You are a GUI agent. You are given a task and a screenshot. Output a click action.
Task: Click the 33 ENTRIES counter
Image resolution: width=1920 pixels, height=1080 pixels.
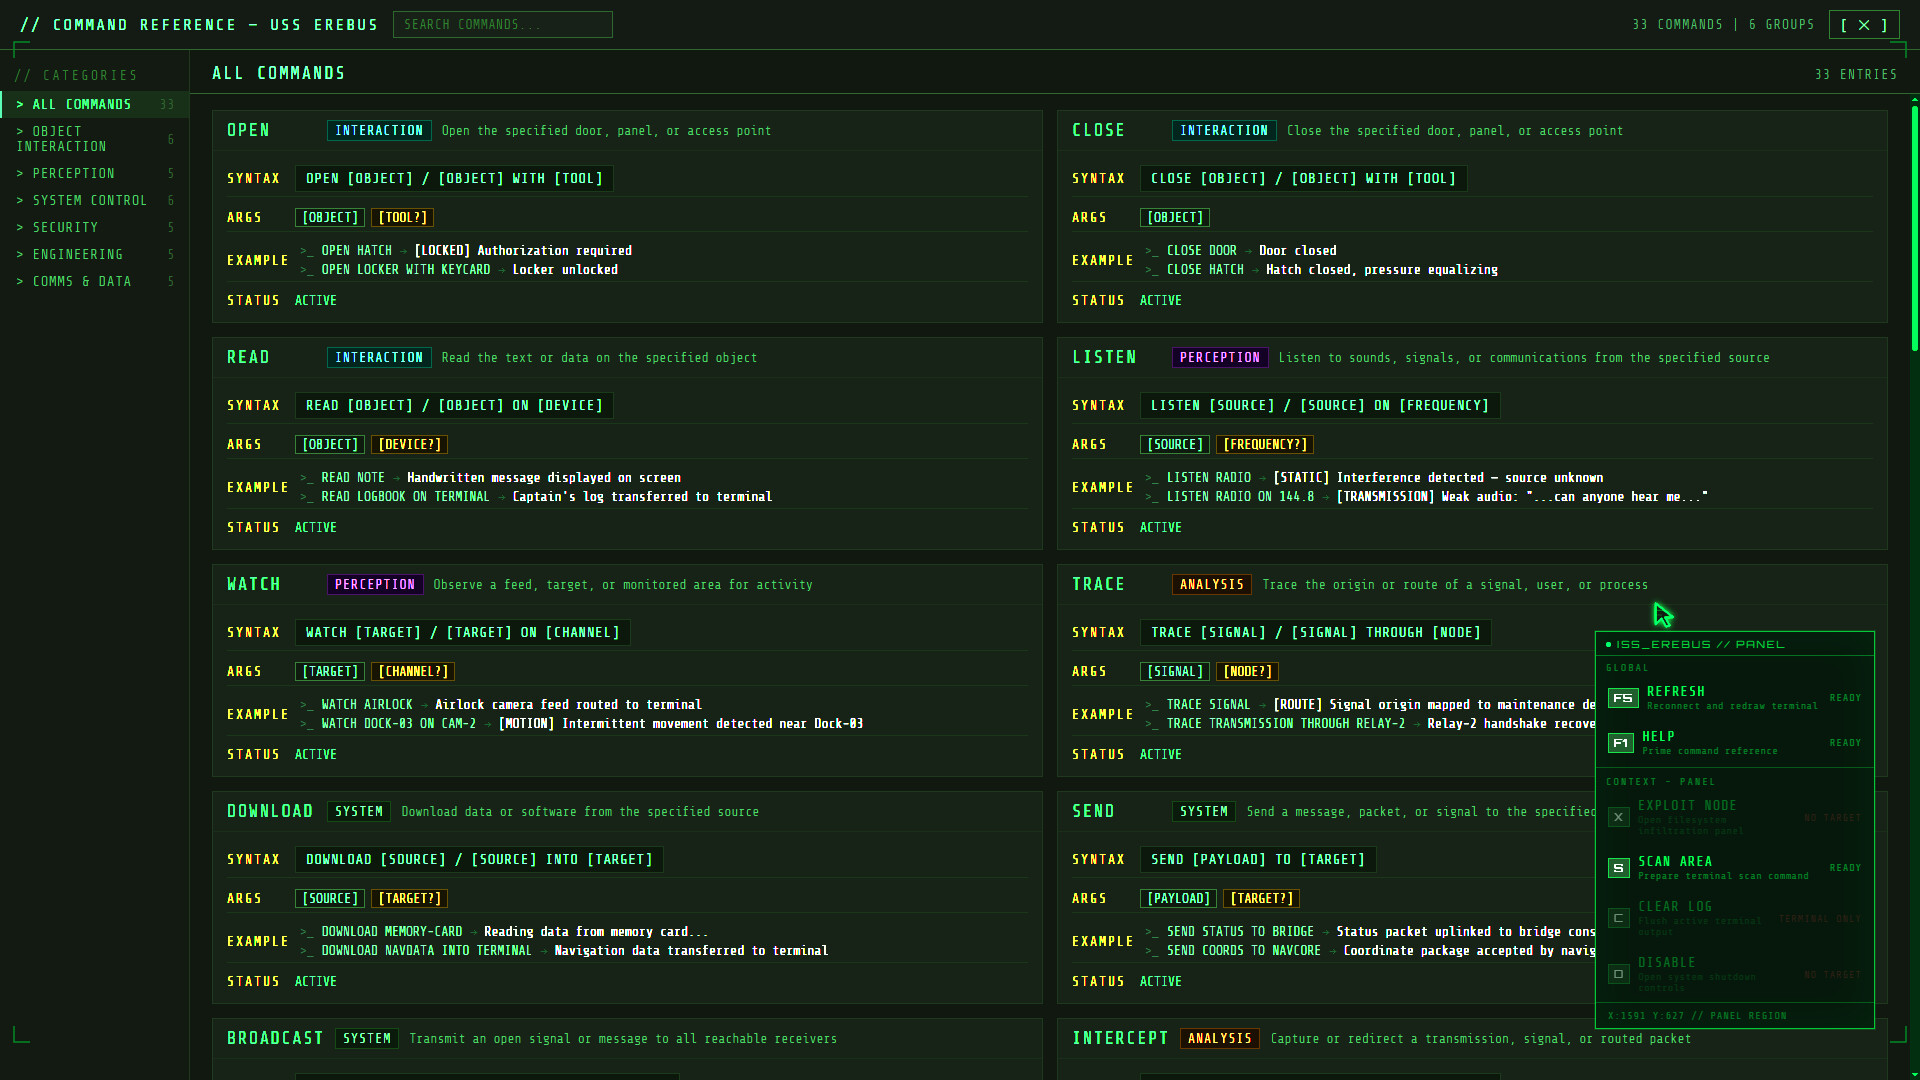click(1856, 75)
